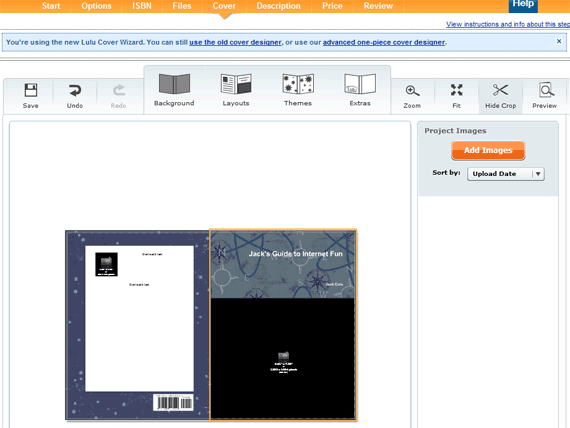Click the Add Images button
The width and height of the screenshot is (570, 428).
tap(488, 150)
